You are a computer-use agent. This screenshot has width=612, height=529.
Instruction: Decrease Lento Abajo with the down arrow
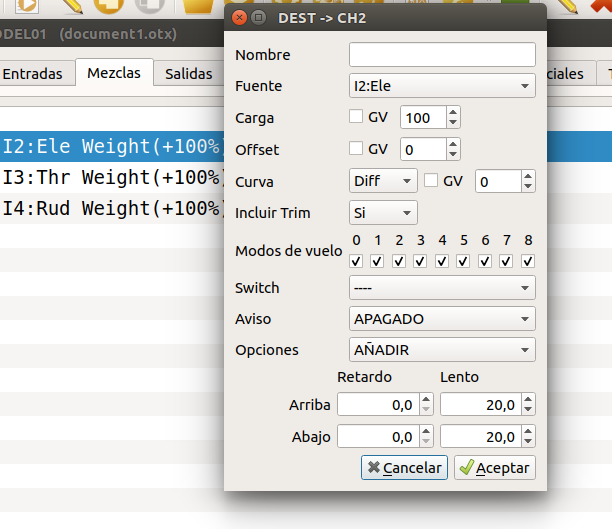click(528, 442)
